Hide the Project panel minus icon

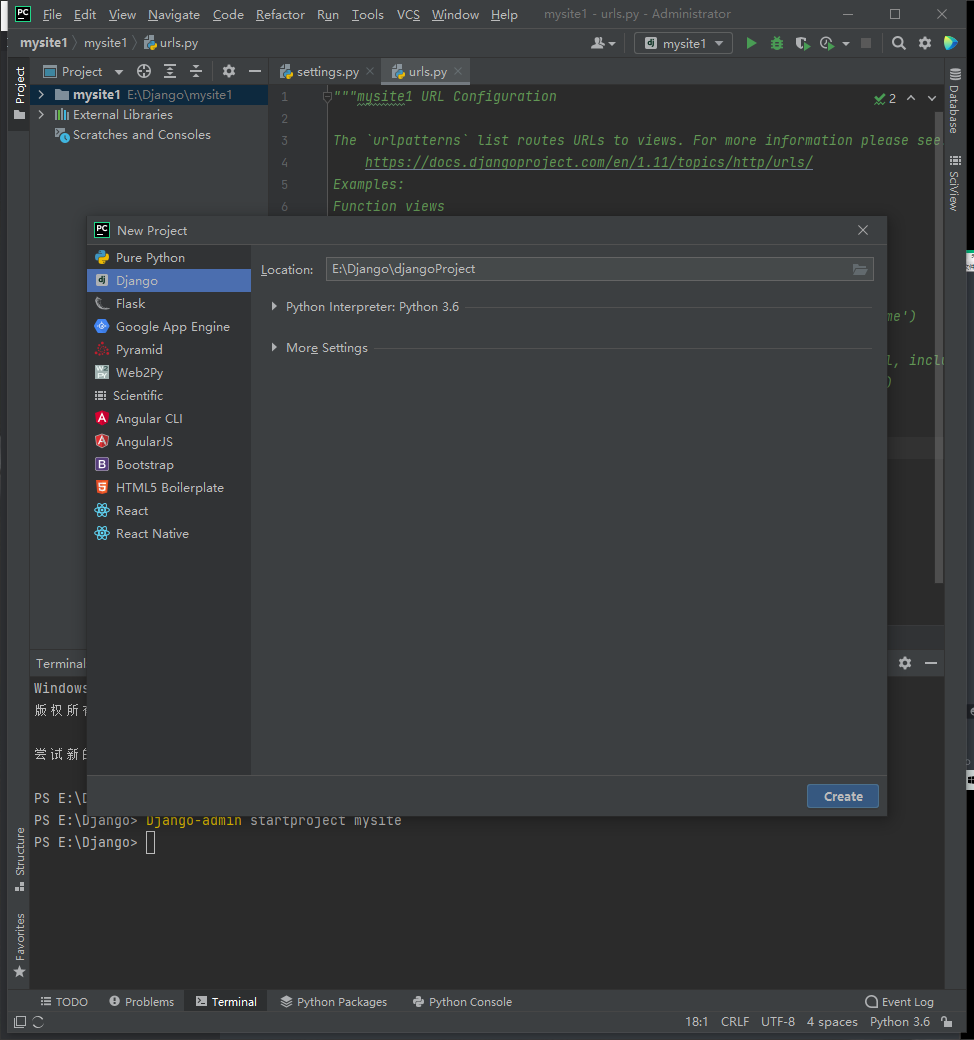click(255, 72)
